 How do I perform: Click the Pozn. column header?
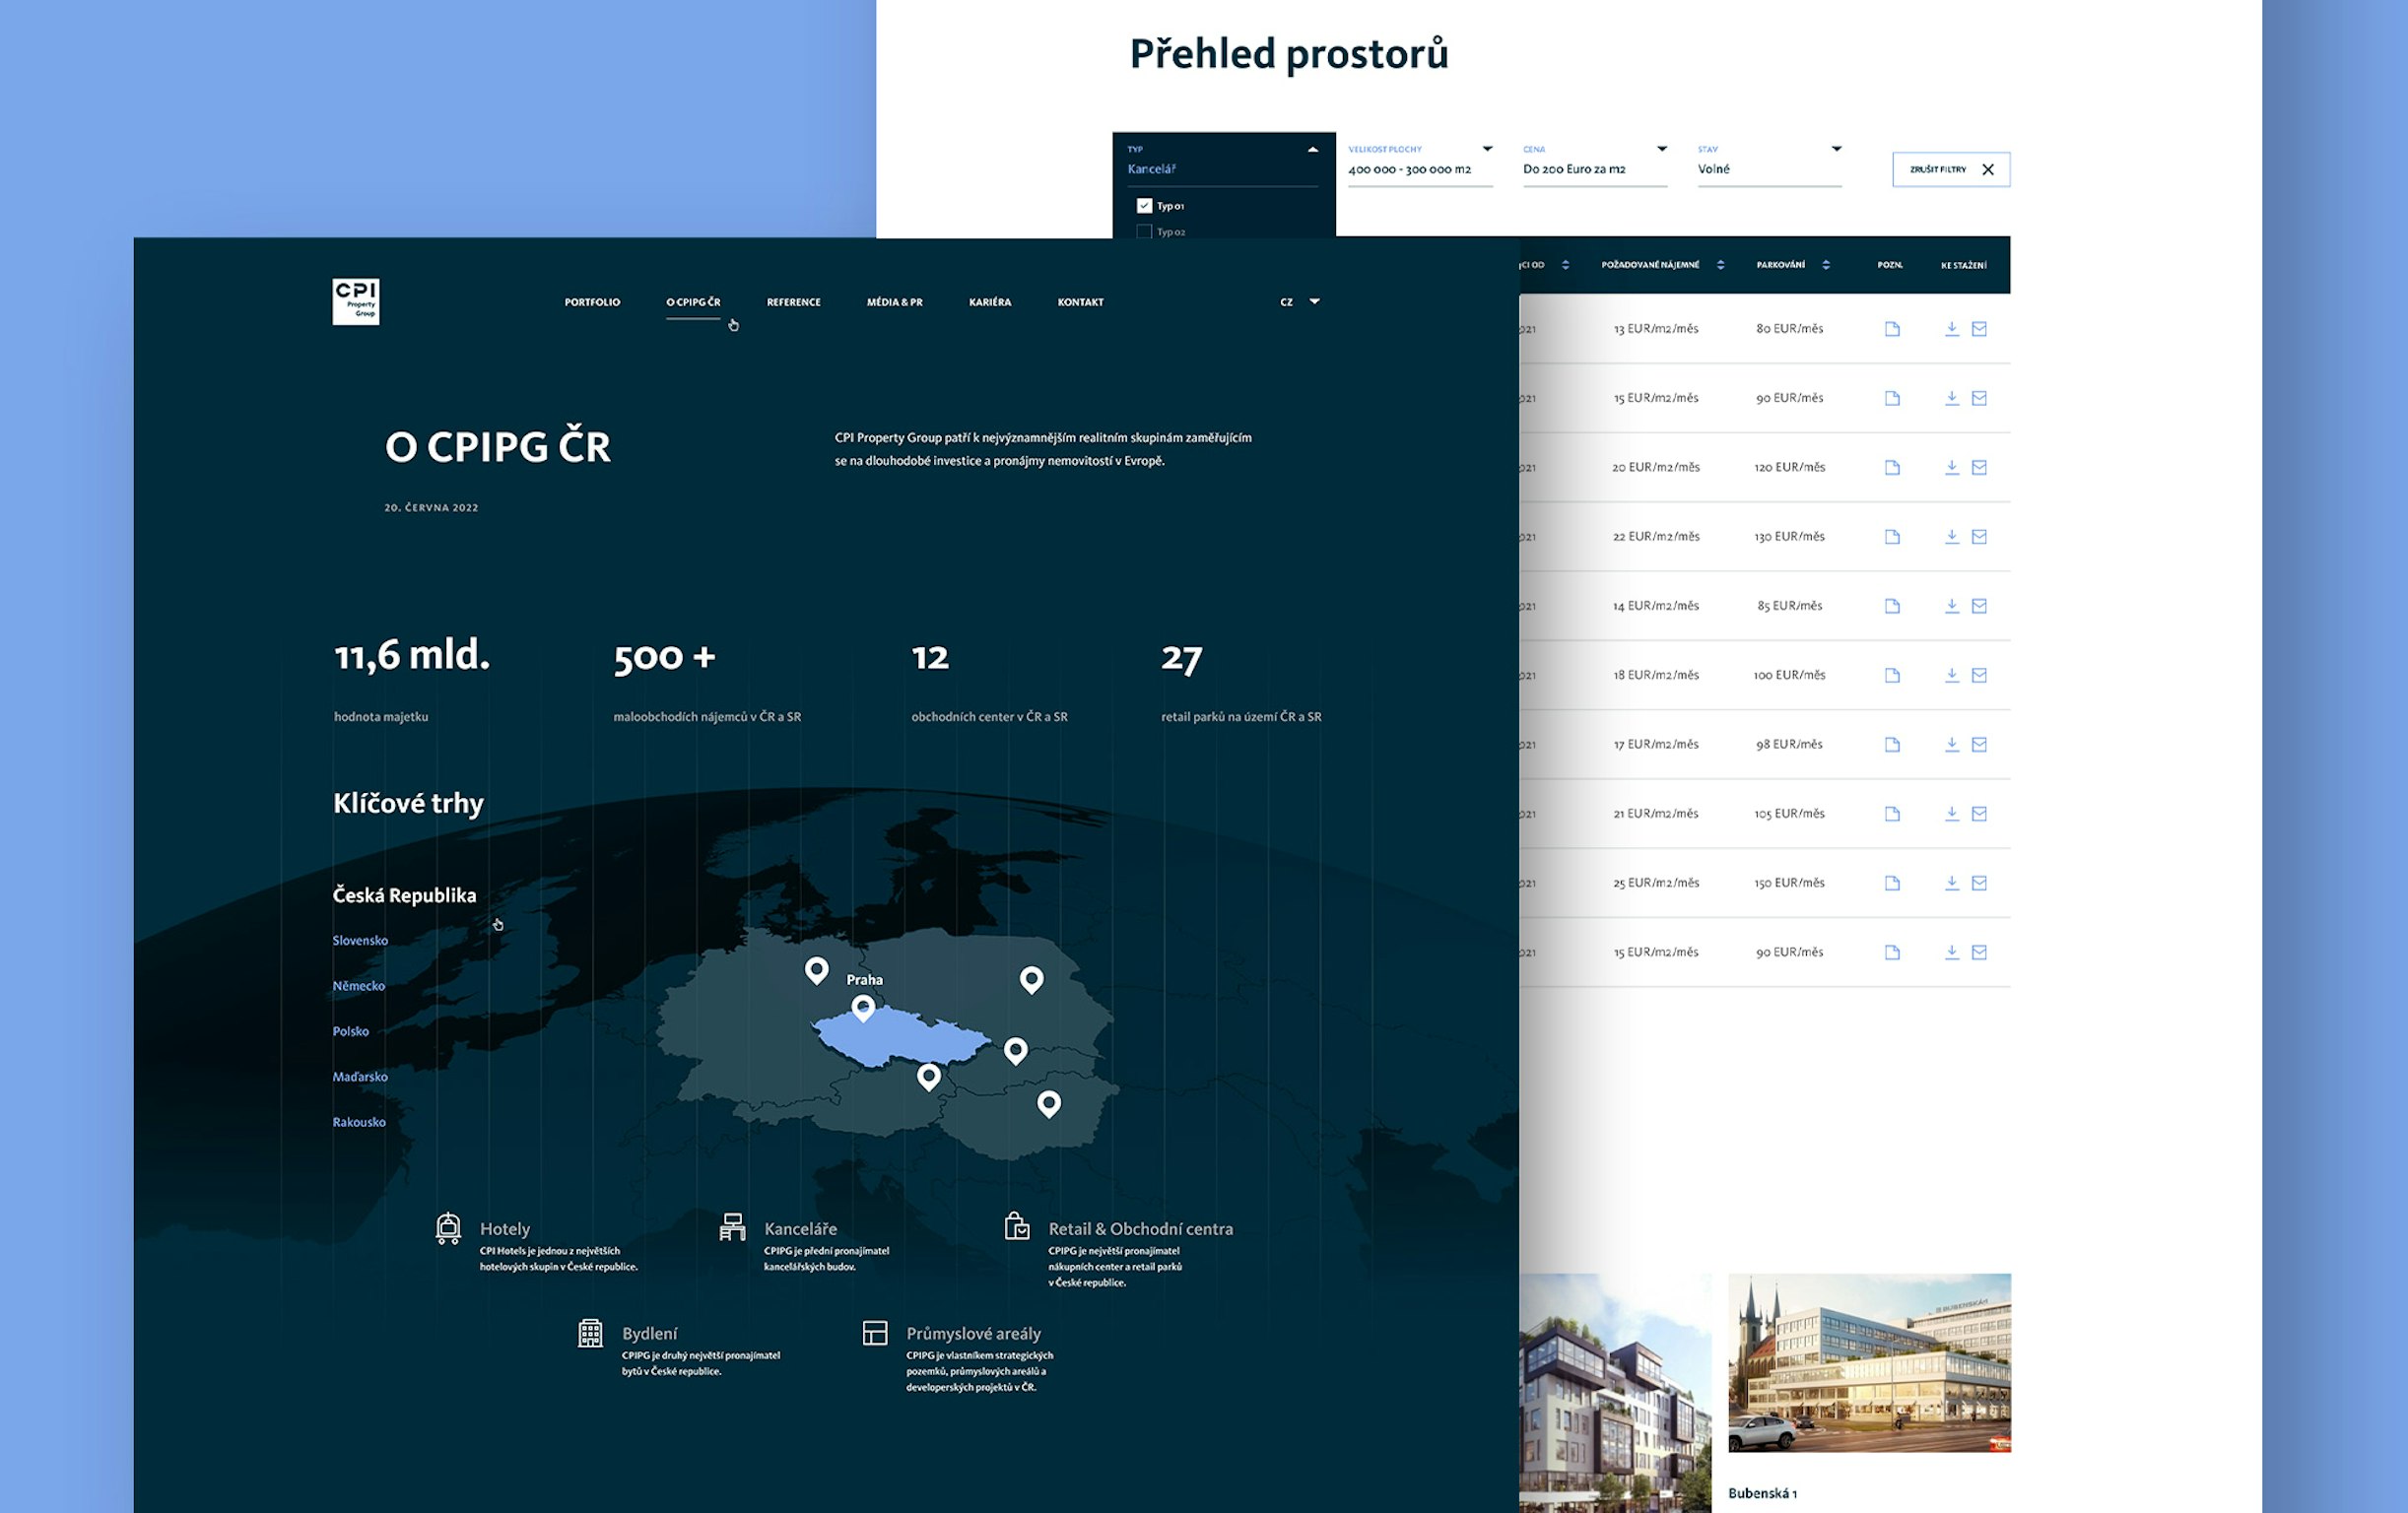click(1890, 265)
